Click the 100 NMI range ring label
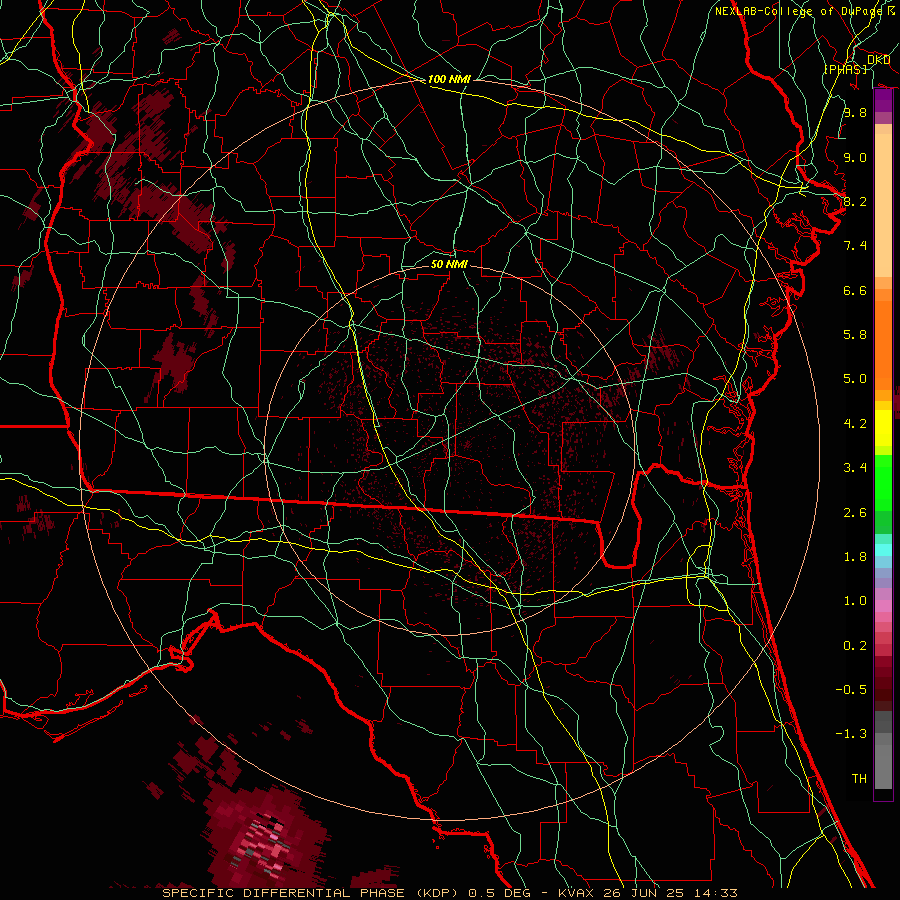The height and width of the screenshot is (900, 900). point(449,79)
